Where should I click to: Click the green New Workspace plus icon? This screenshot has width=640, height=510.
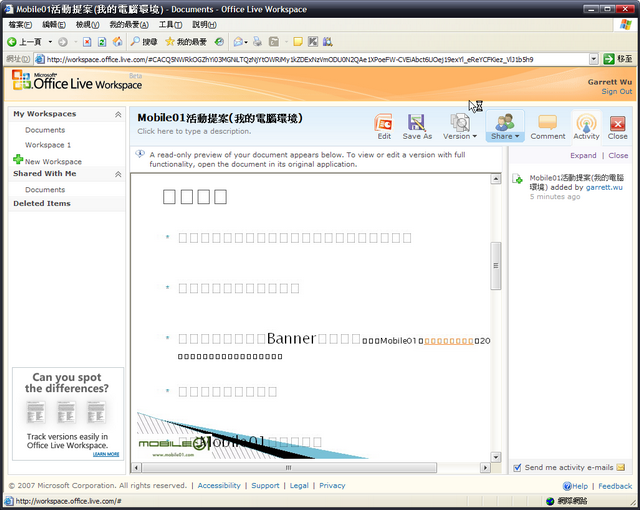pyautogui.click(x=18, y=159)
